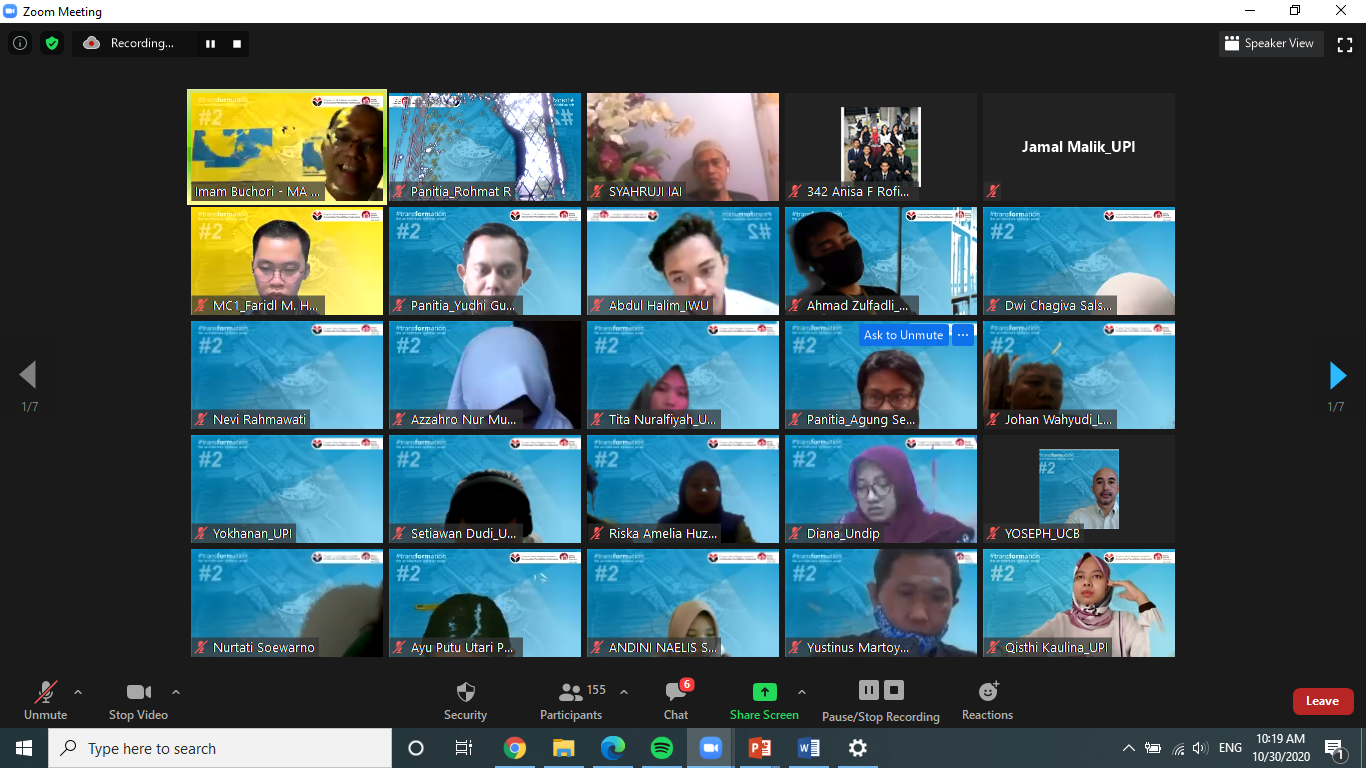This screenshot has width=1366, height=768.
Task: Stop Video camera button
Action: click(x=138, y=700)
